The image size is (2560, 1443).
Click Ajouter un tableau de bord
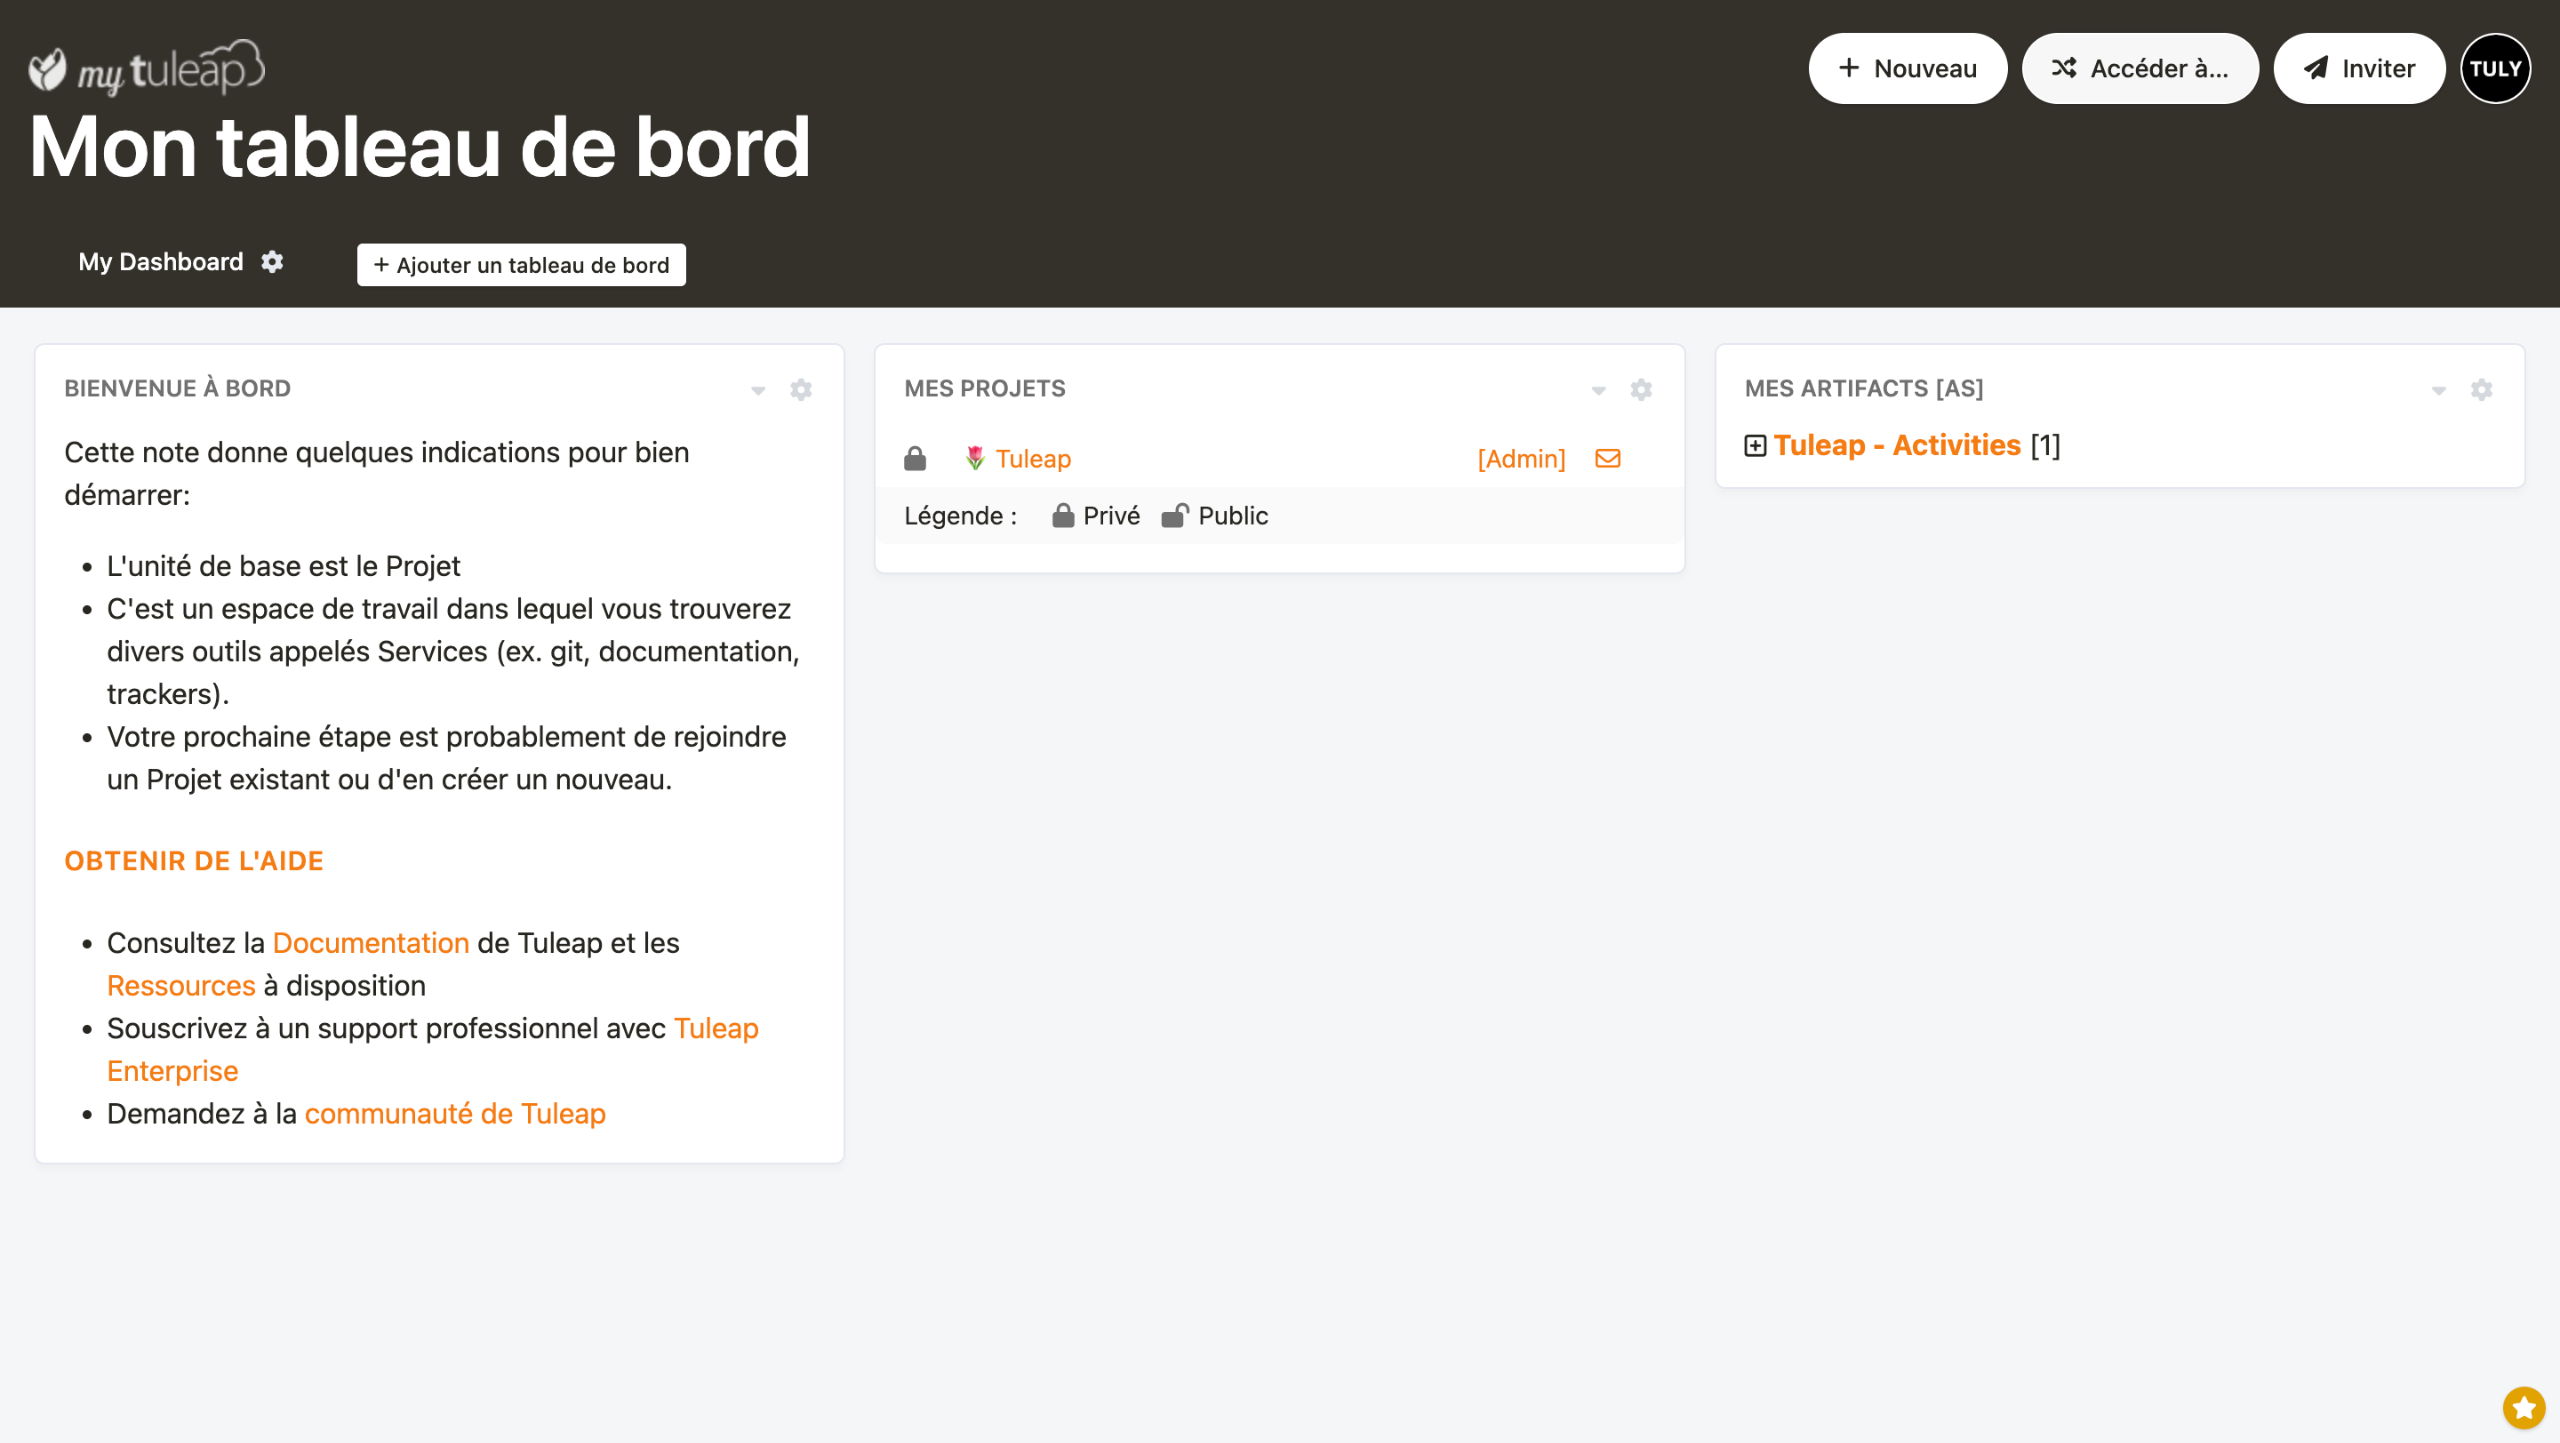pyautogui.click(x=521, y=265)
